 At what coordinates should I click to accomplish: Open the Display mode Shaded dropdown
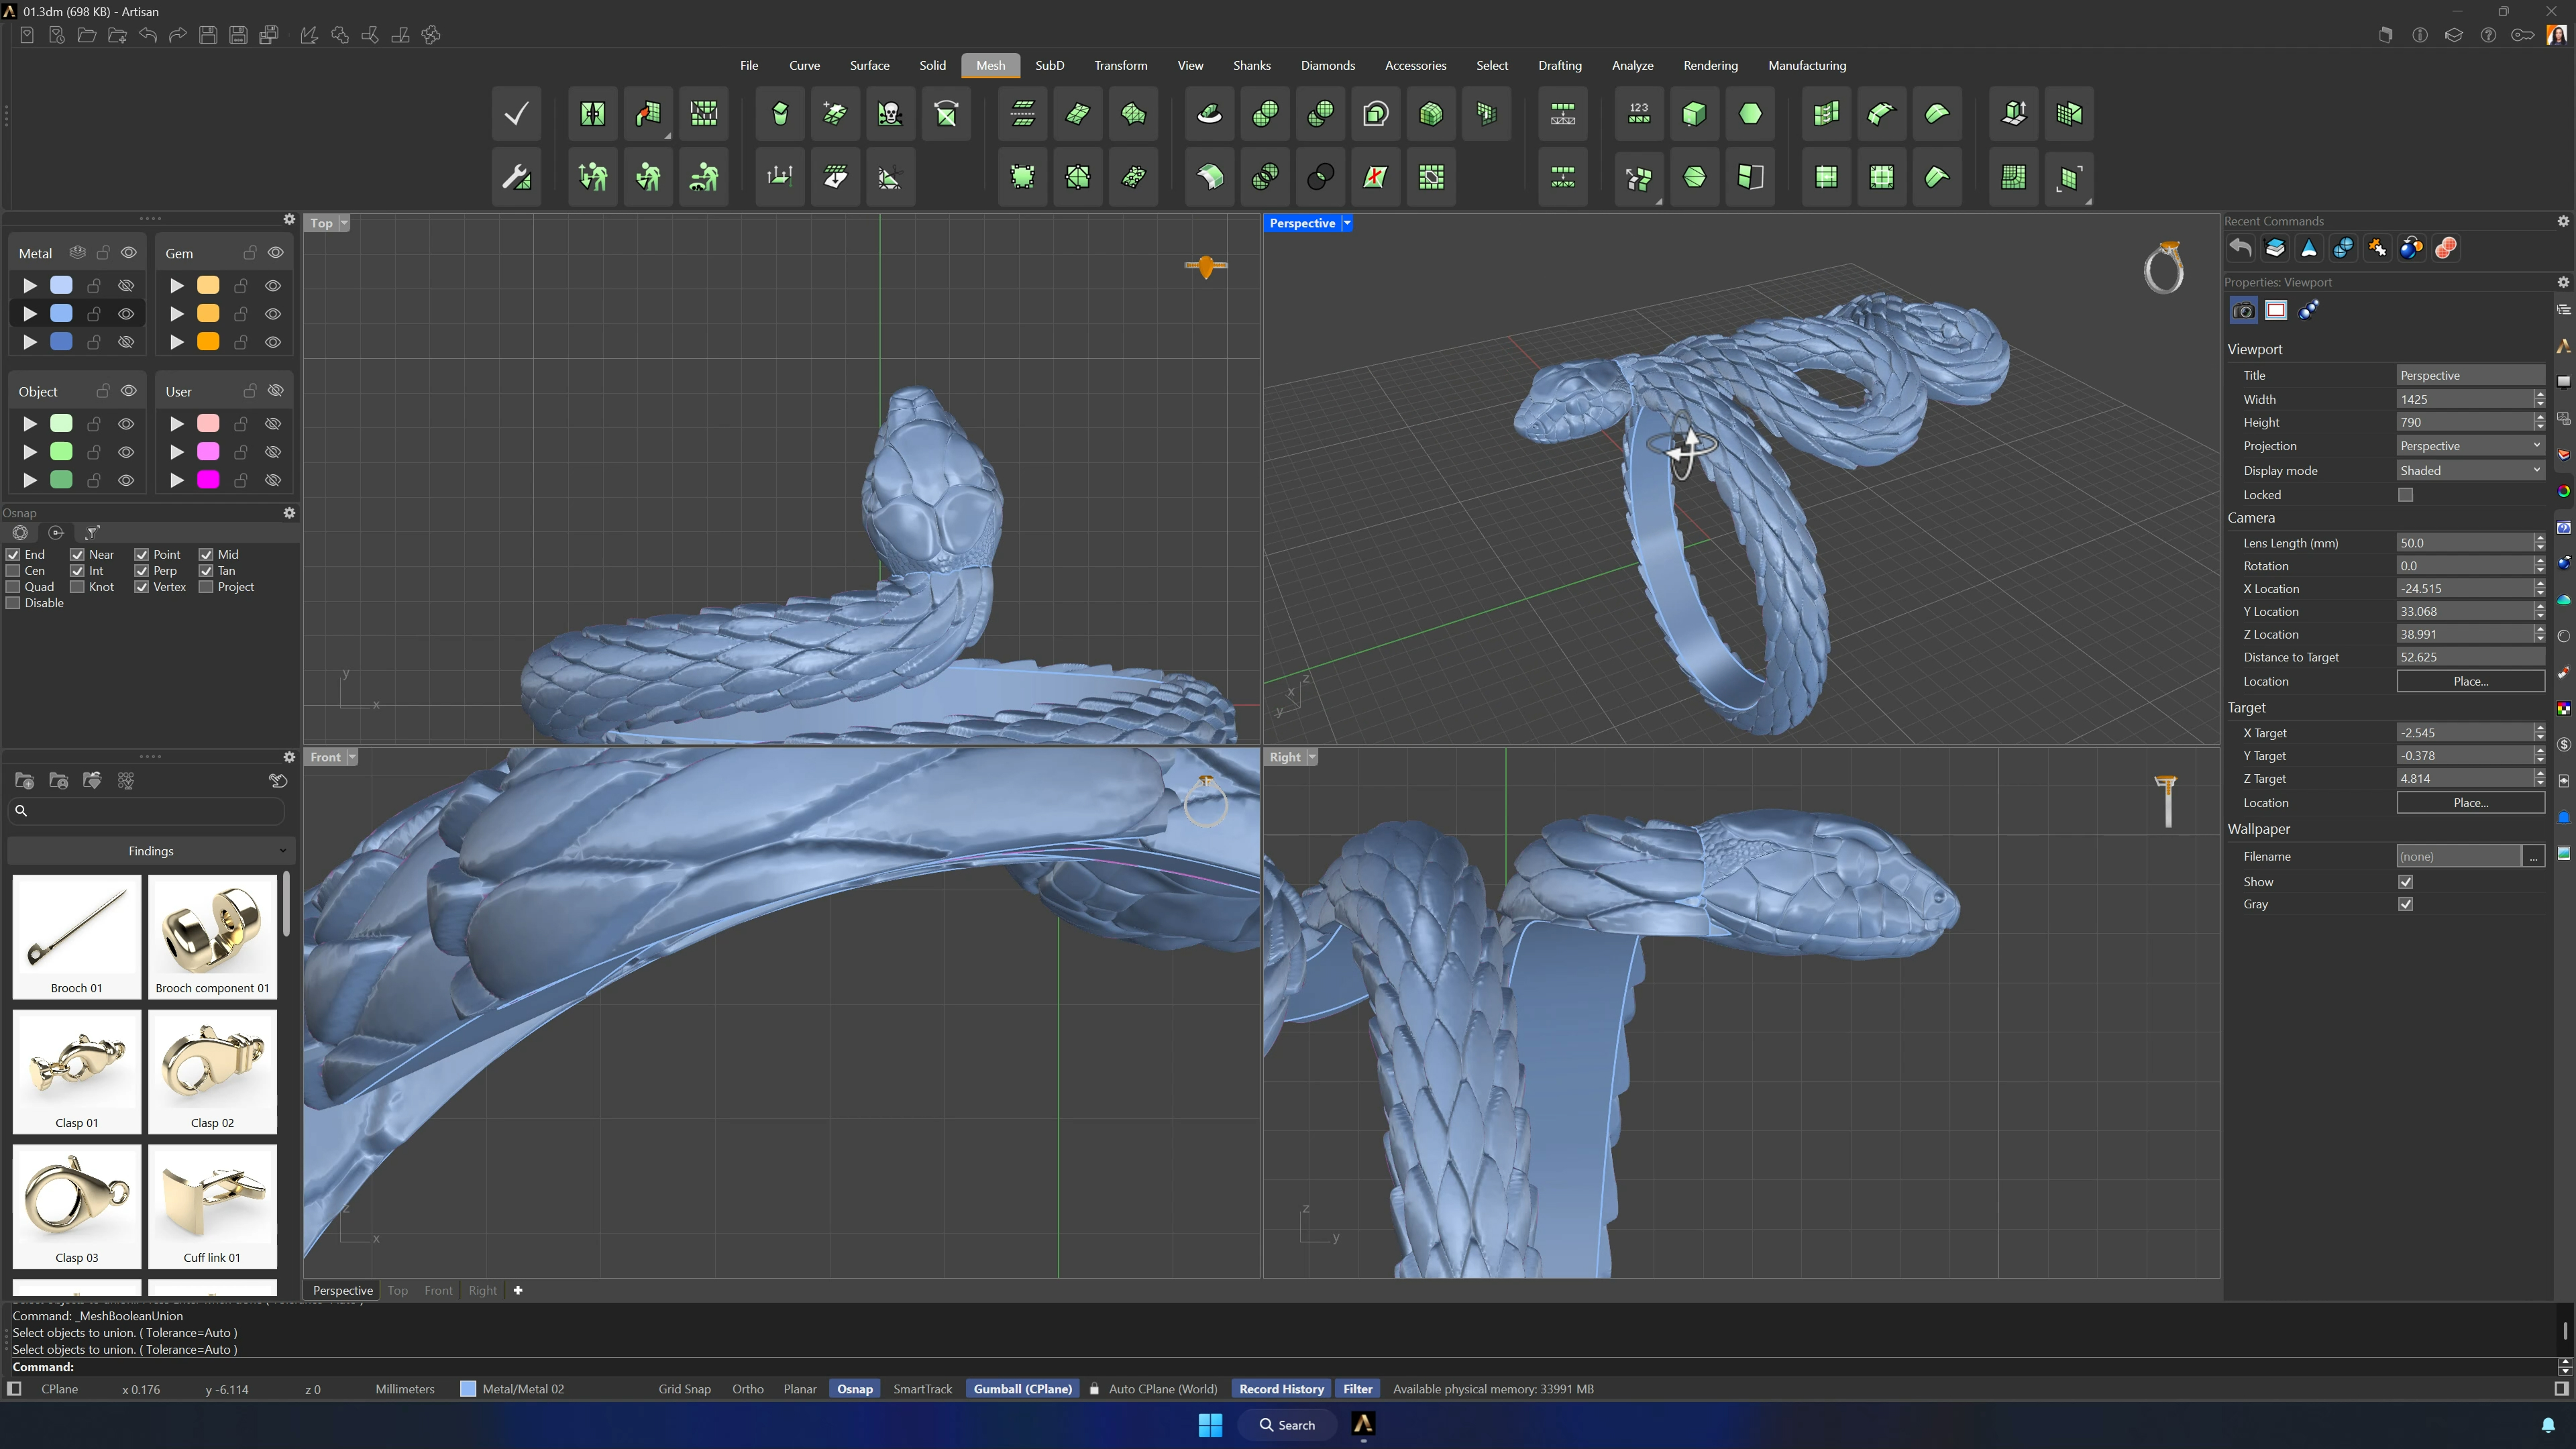click(x=2470, y=470)
